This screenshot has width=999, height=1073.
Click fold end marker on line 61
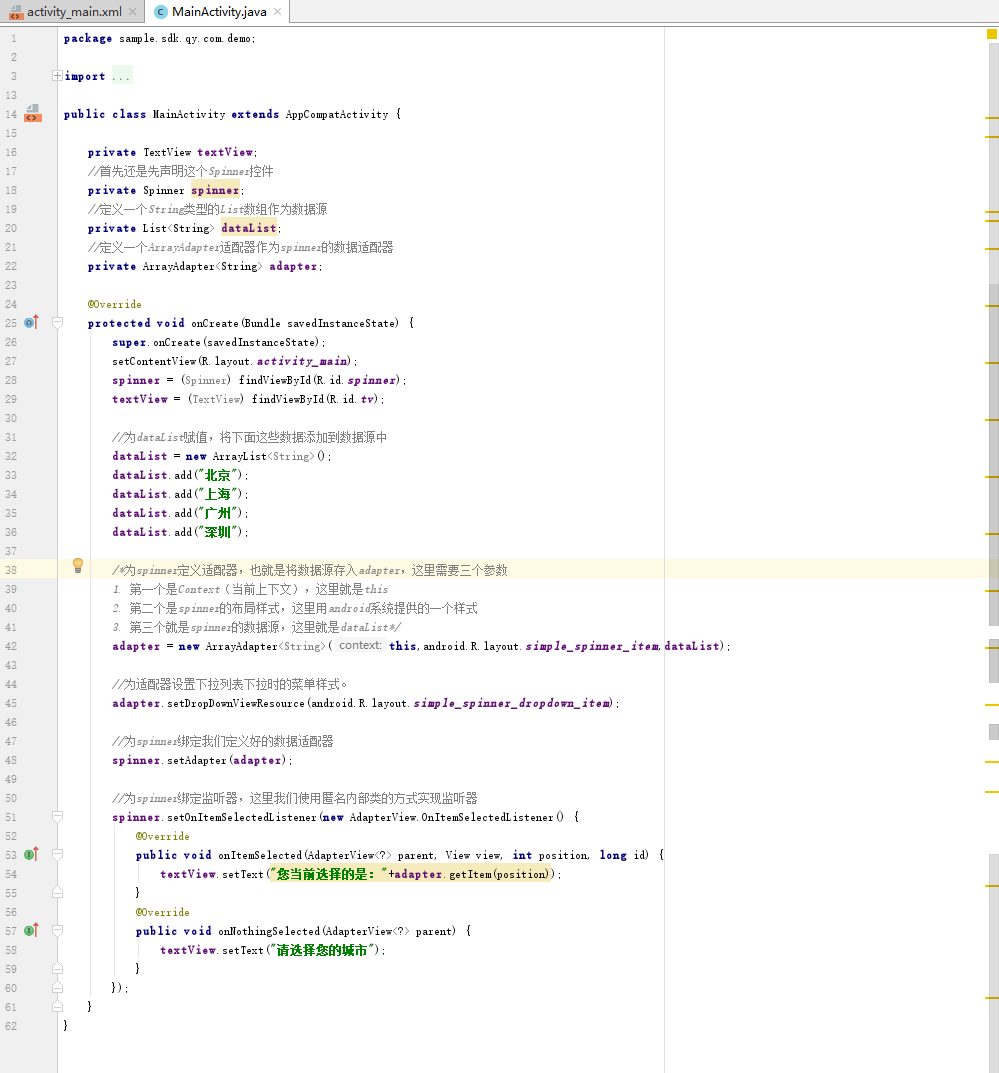coord(57,1007)
